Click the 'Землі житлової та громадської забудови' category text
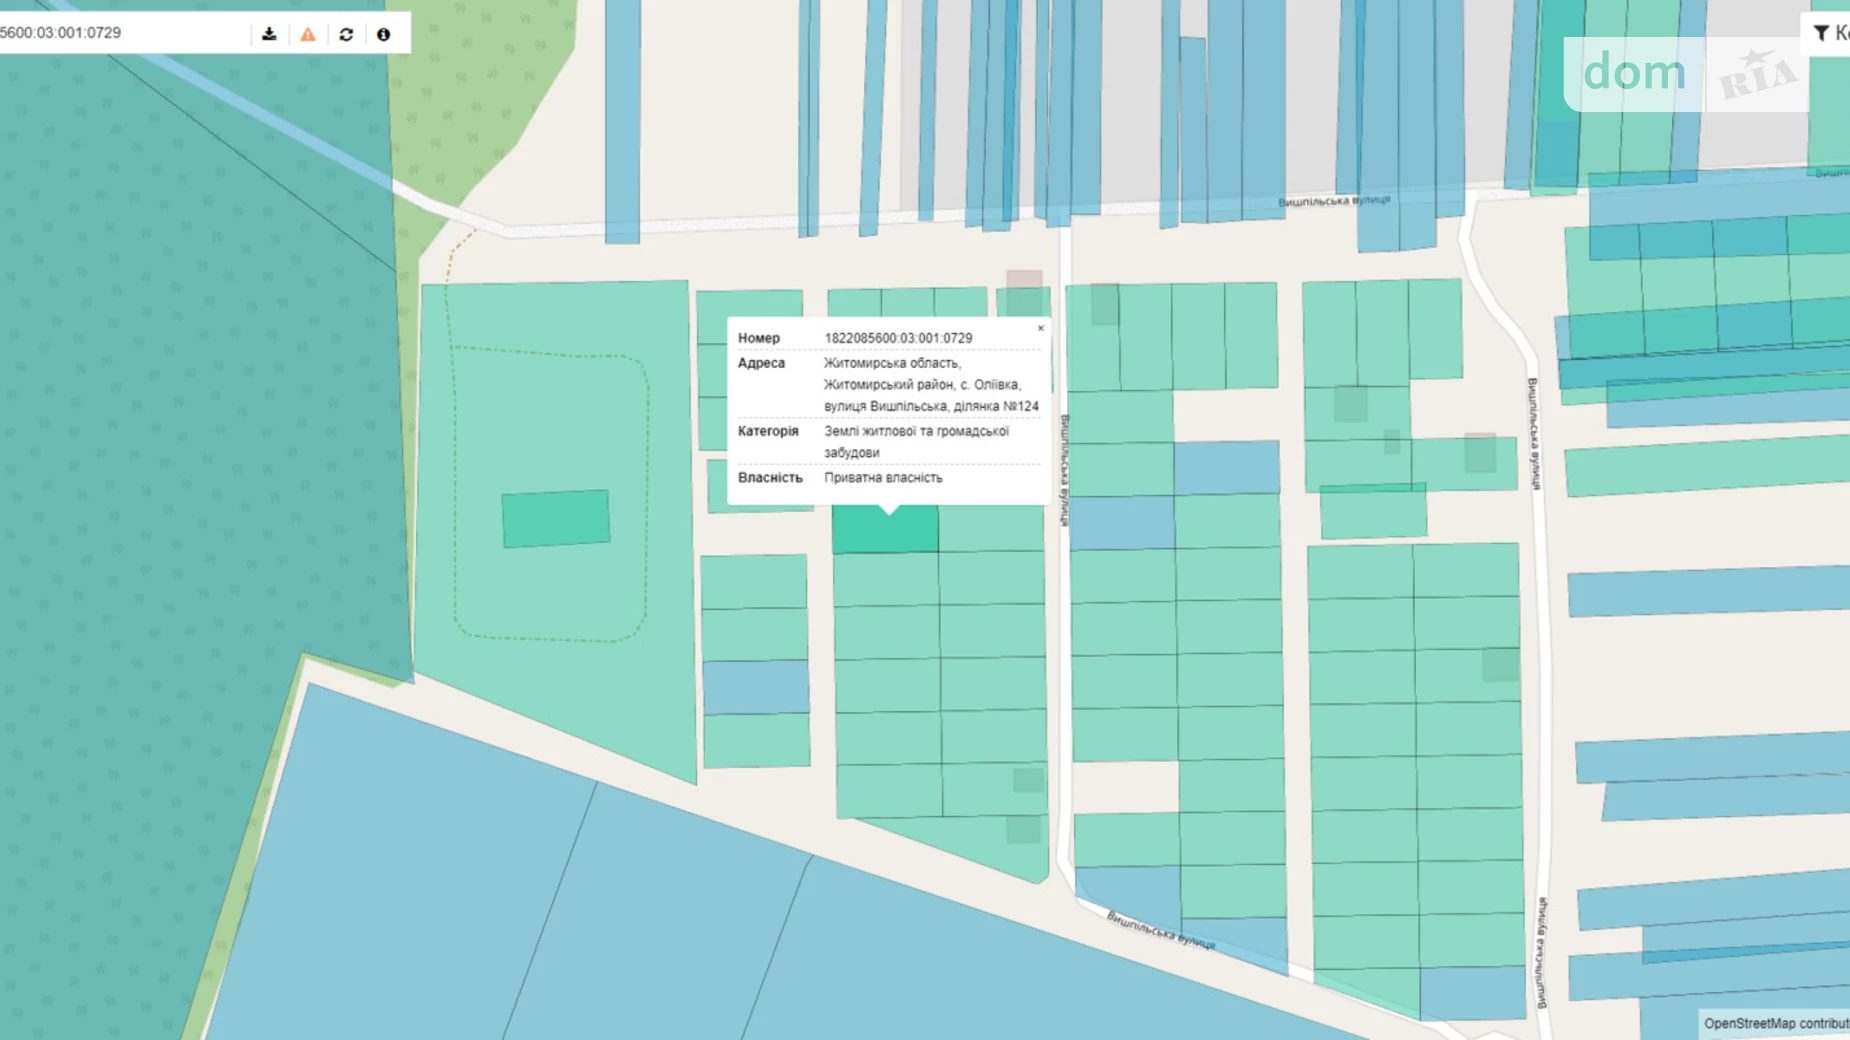Image resolution: width=1850 pixels, height=1040 pixels. point(915,441)
